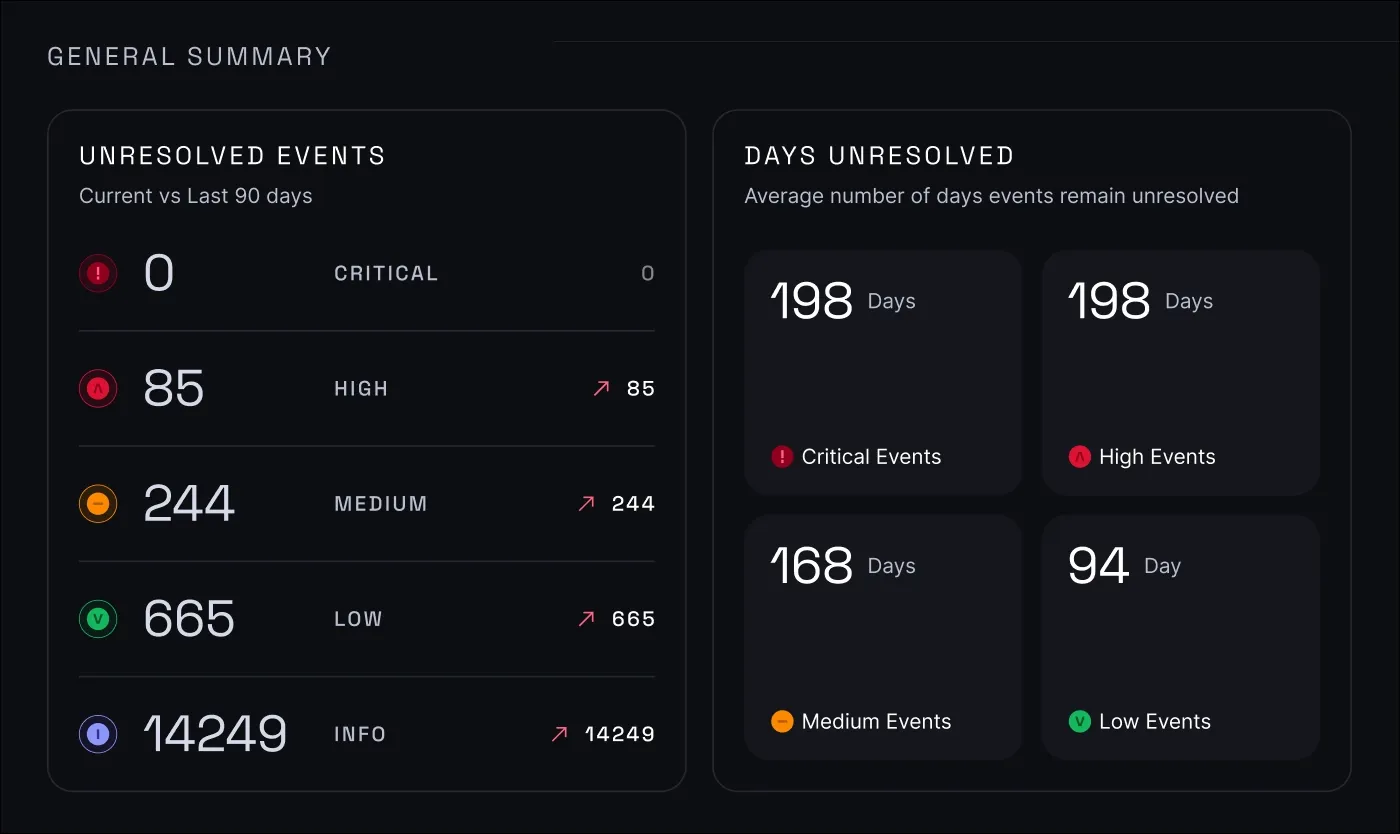1400x834 pixels.
Task: Click the purple Info severity icon
Action: pyautogui.click(x=97, y=733)
